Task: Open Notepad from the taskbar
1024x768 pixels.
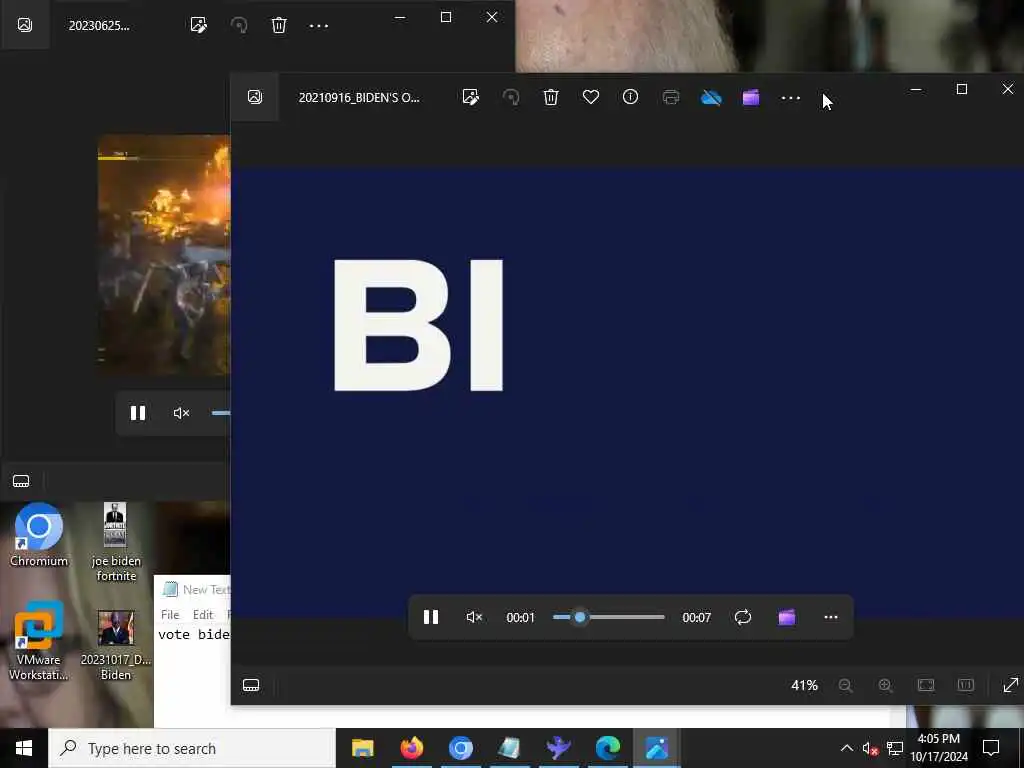Action: pyautogui.click(x=509, y=748)
